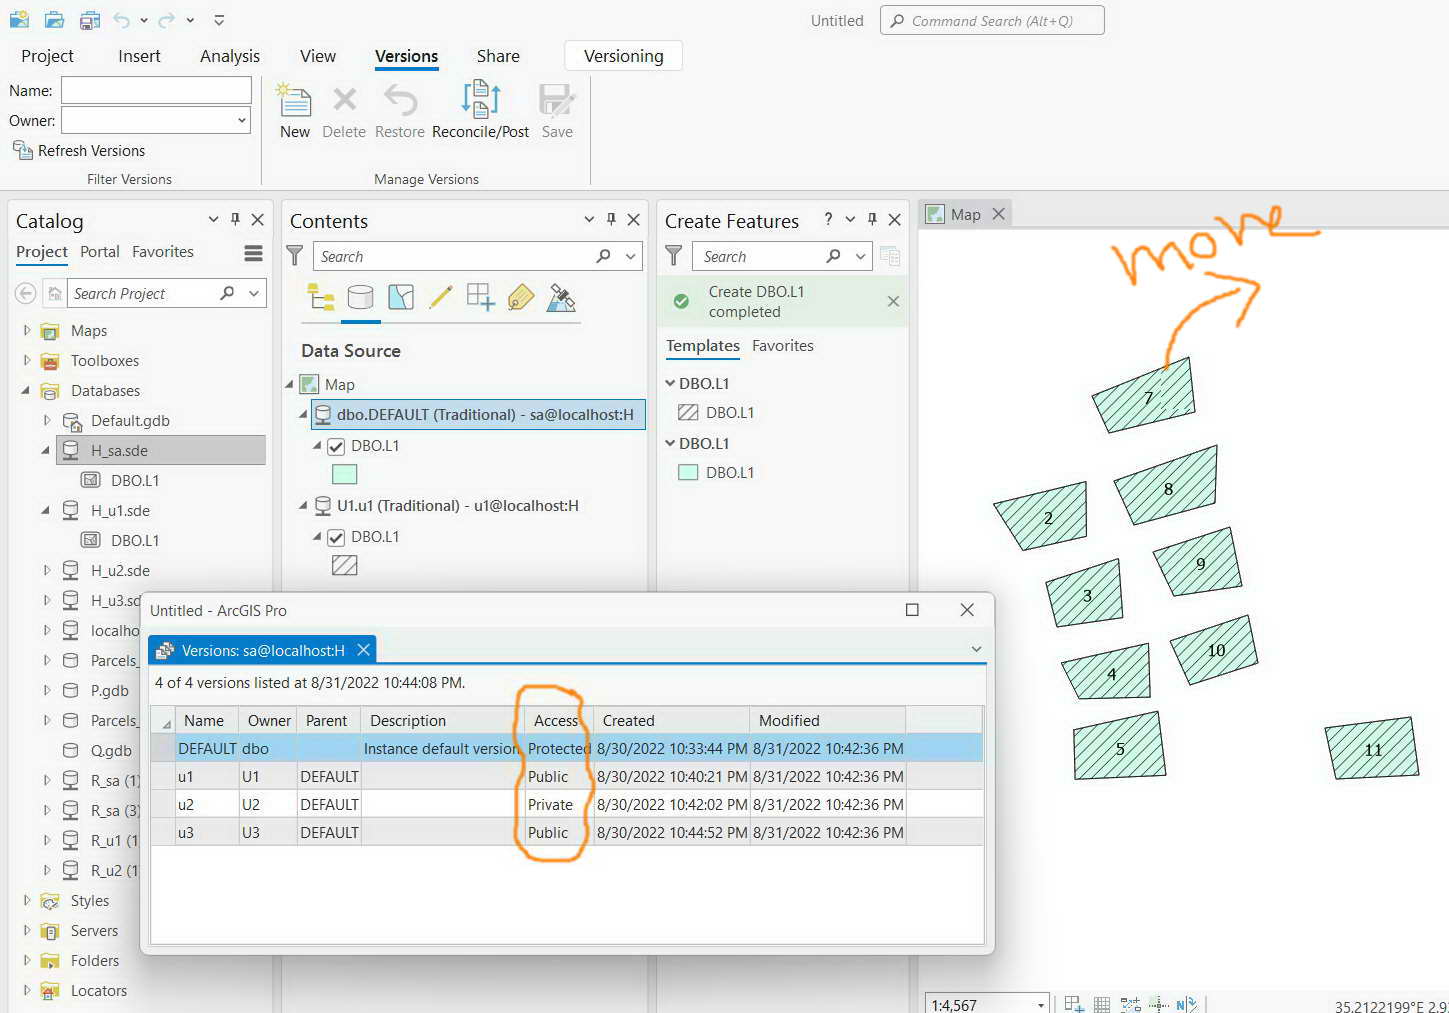Collapse the Databases node in Catalog
This screenshot has height=1013, width=1449.
click(x=26, y=390)
